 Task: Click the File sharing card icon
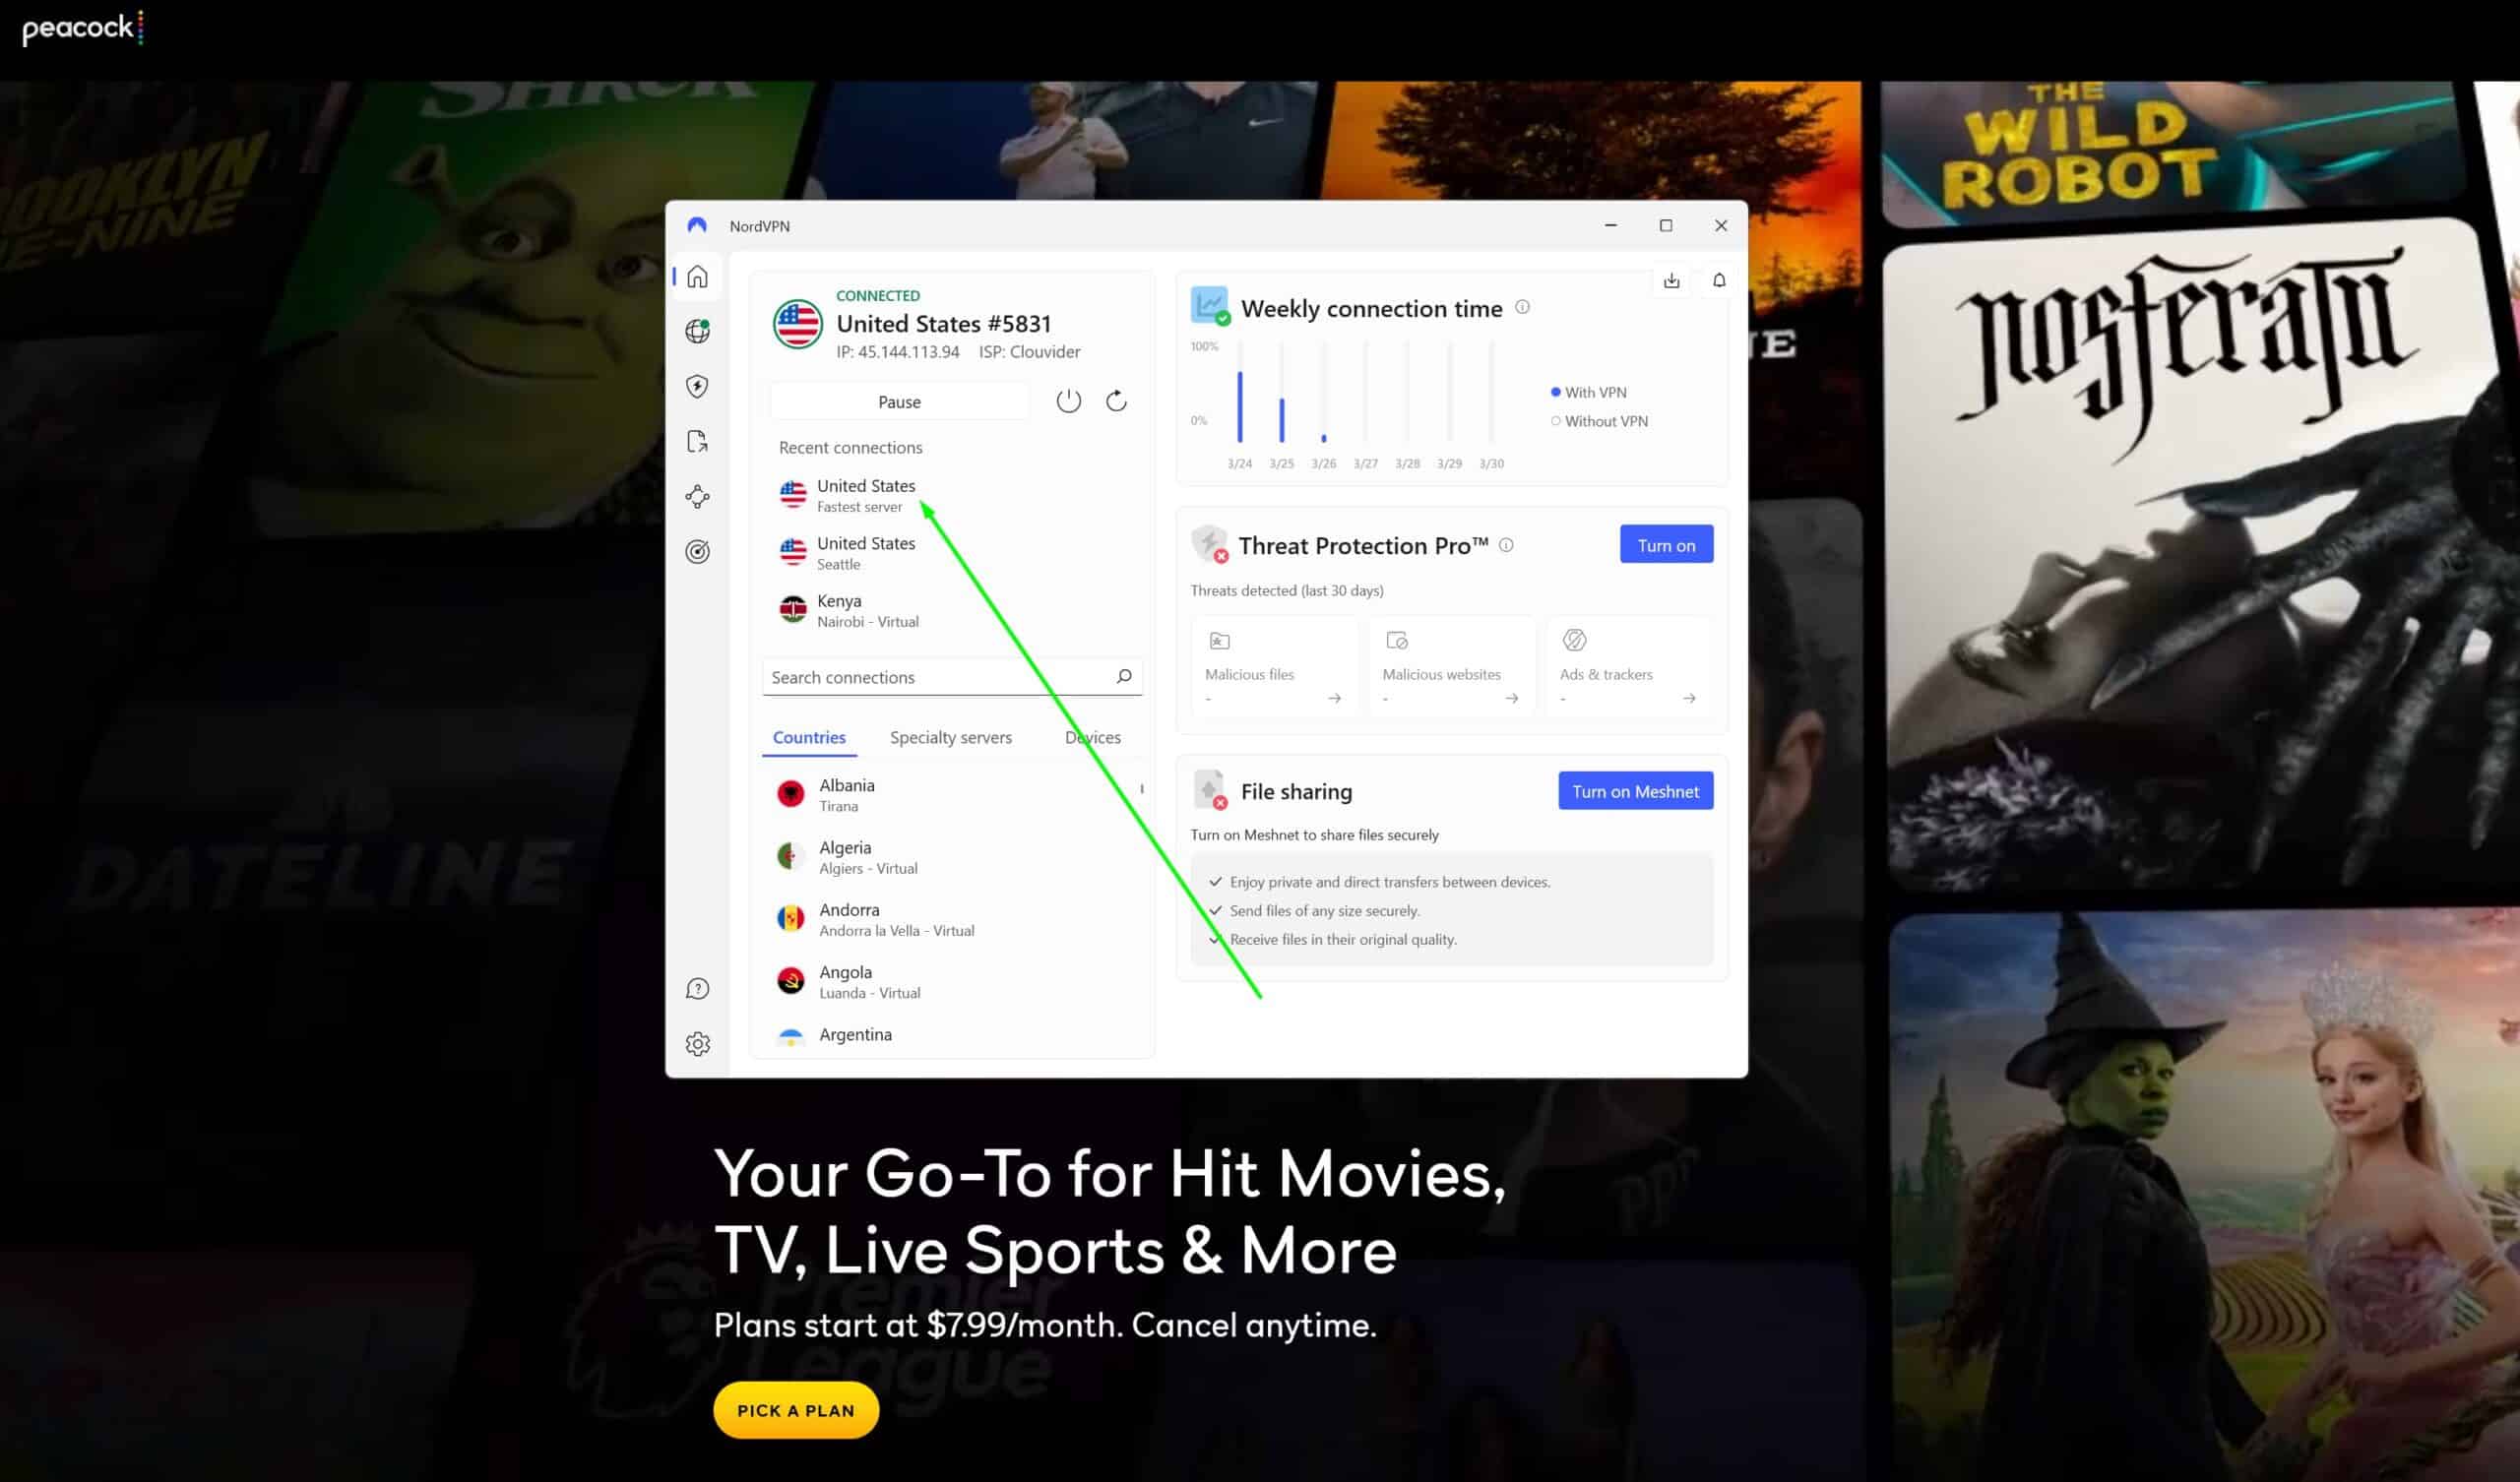[x=1210, y=790]
